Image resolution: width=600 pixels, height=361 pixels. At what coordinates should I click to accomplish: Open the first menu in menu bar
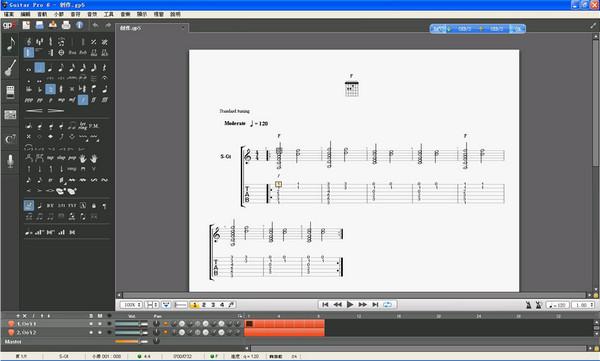tap(9, 14)
